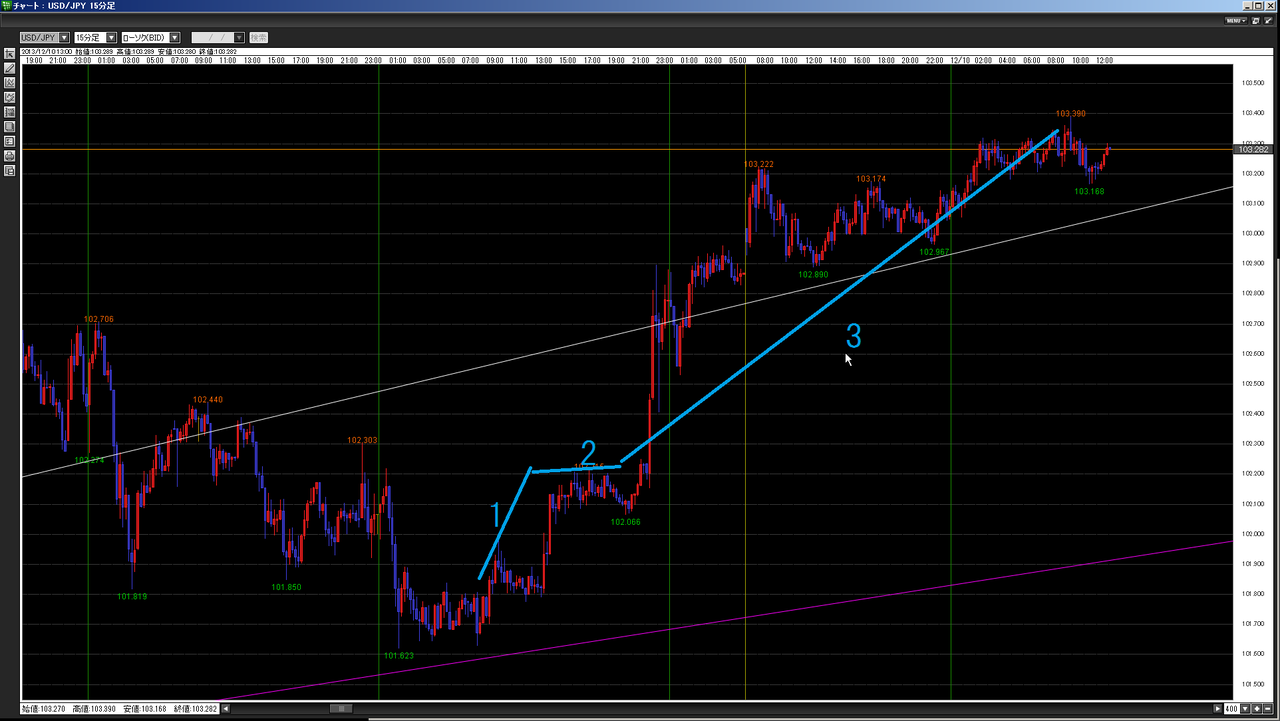
Task: Open the technical indicator chart icon
Action: pyautogui.click(x=10, y=83)
